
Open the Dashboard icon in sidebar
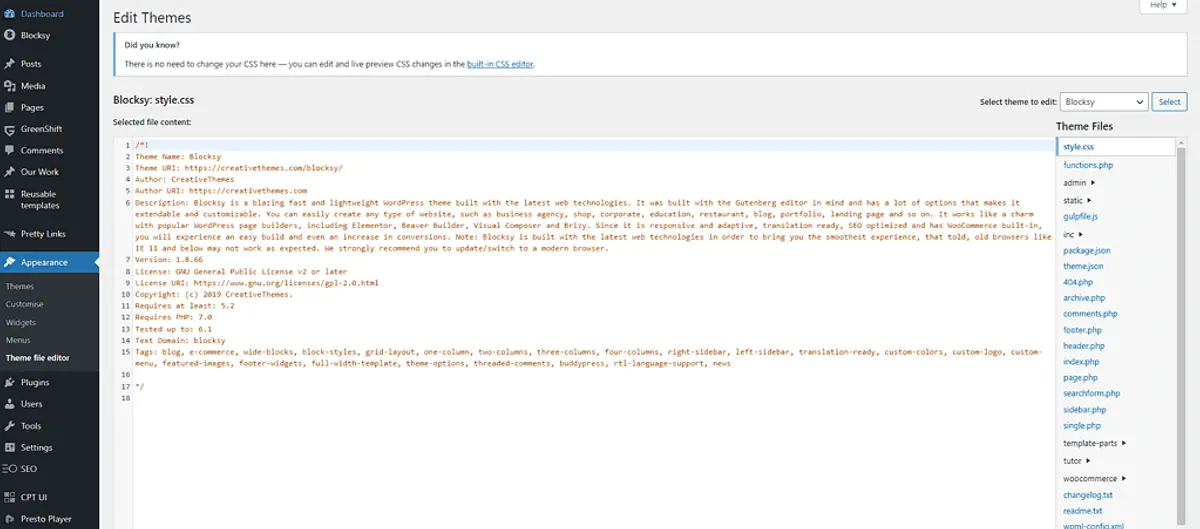click(x=10, y=14)
